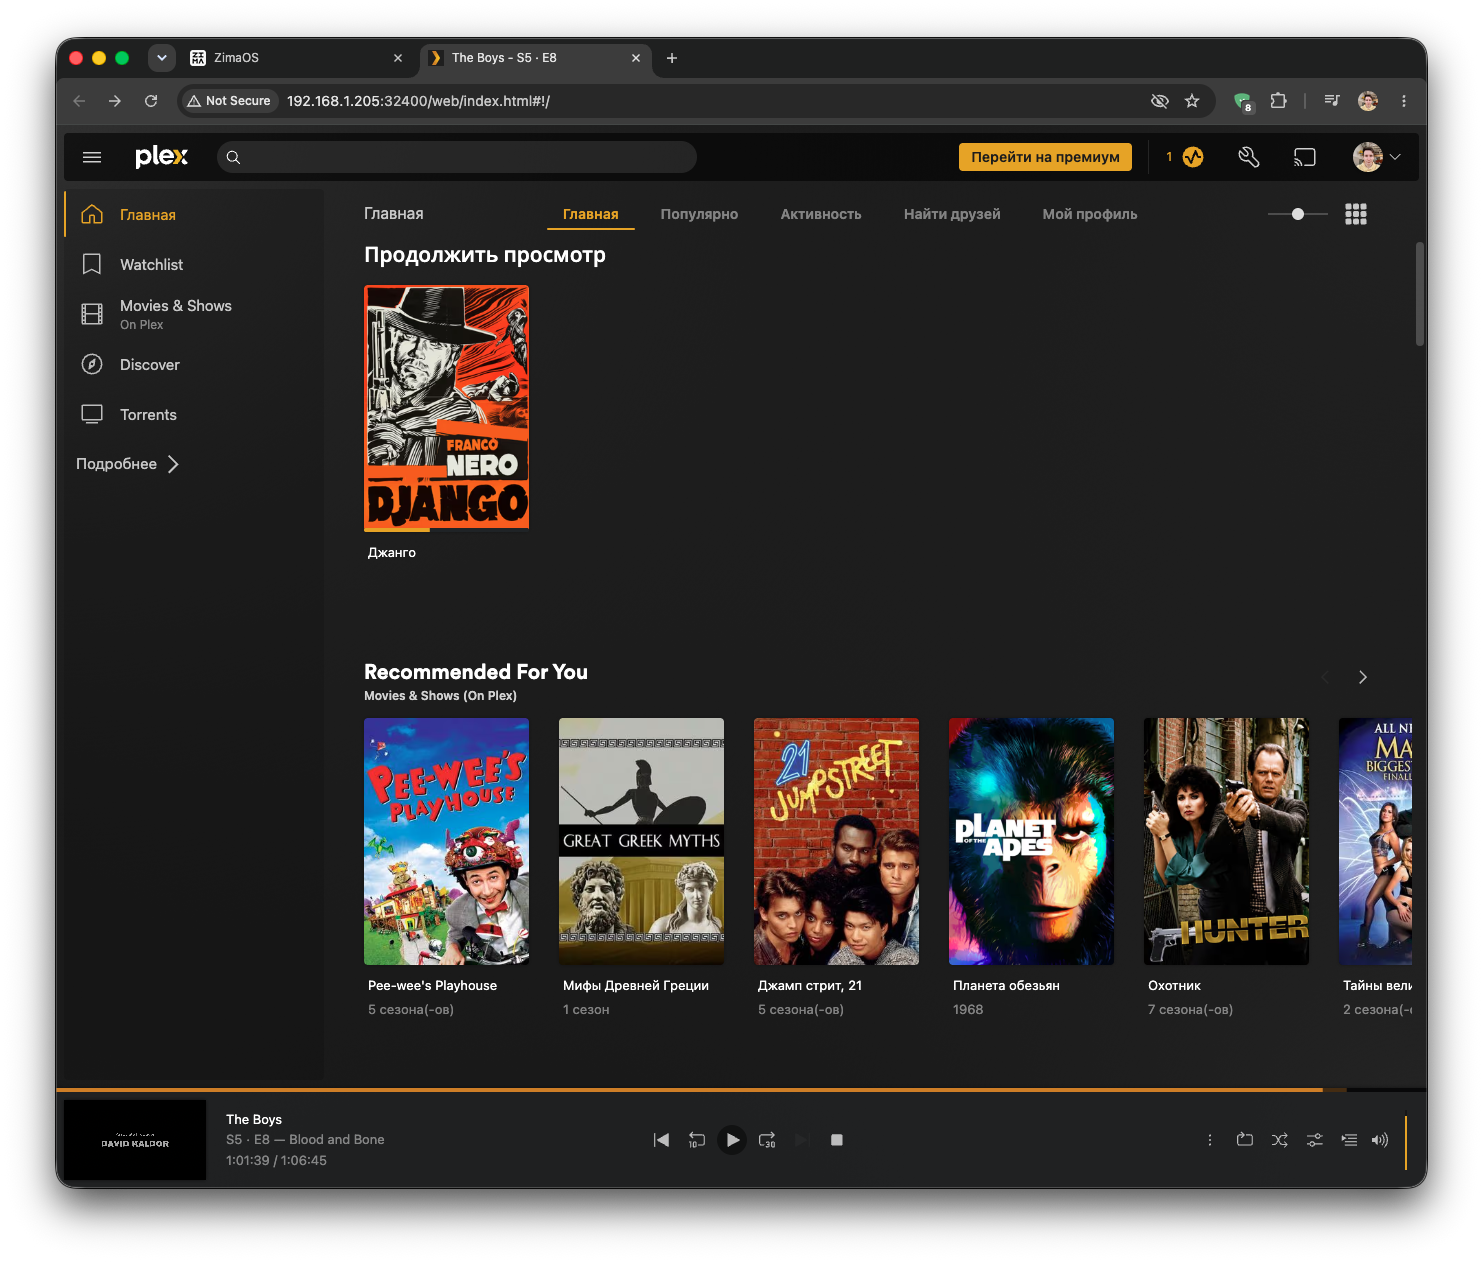Click in the Plex search field

tap(457, 157)
